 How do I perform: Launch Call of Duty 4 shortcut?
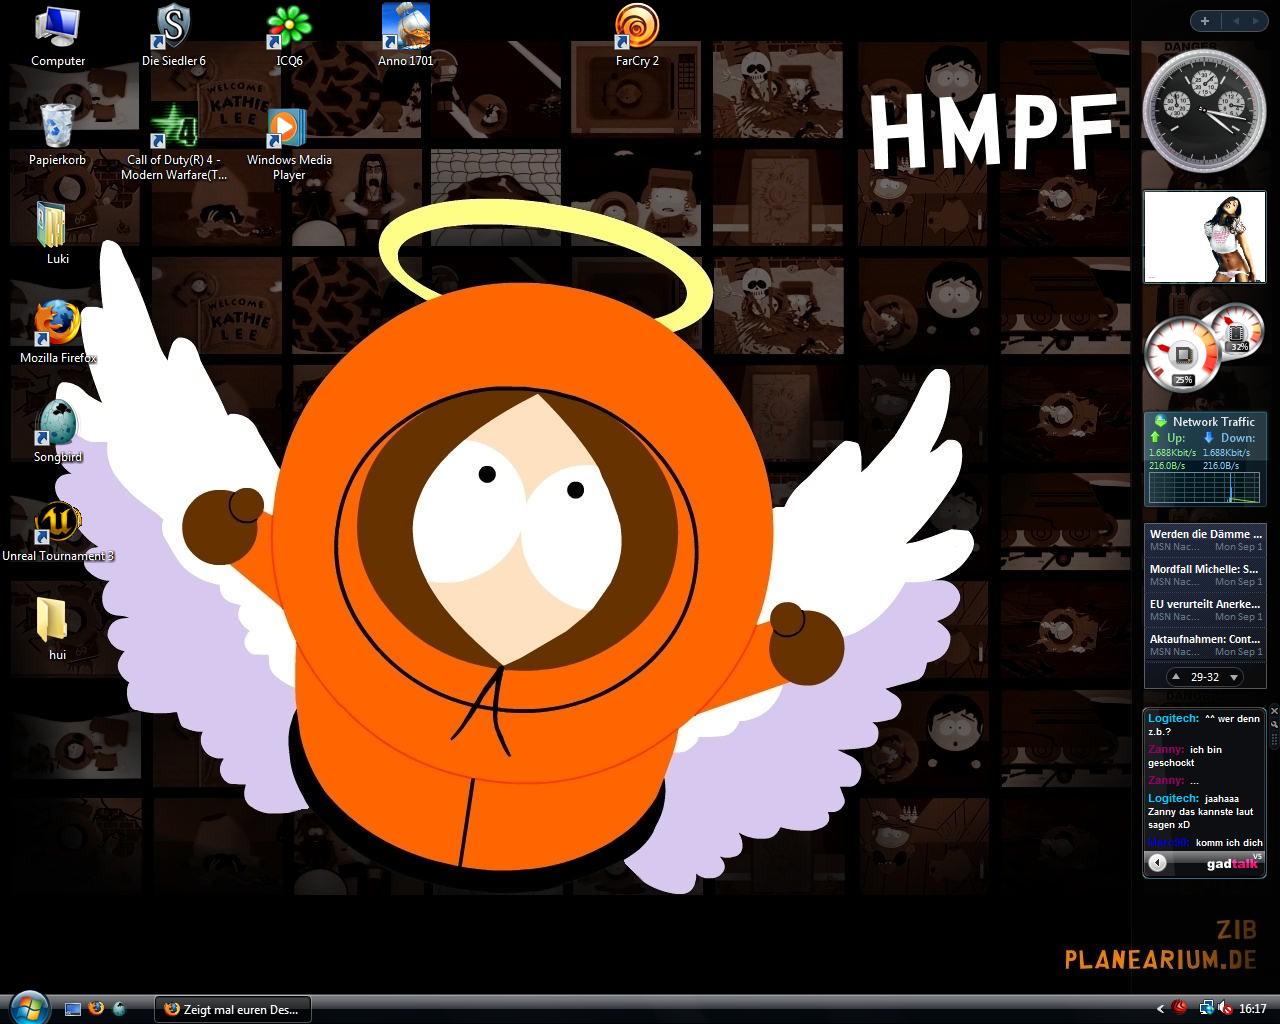click(173, 126)
